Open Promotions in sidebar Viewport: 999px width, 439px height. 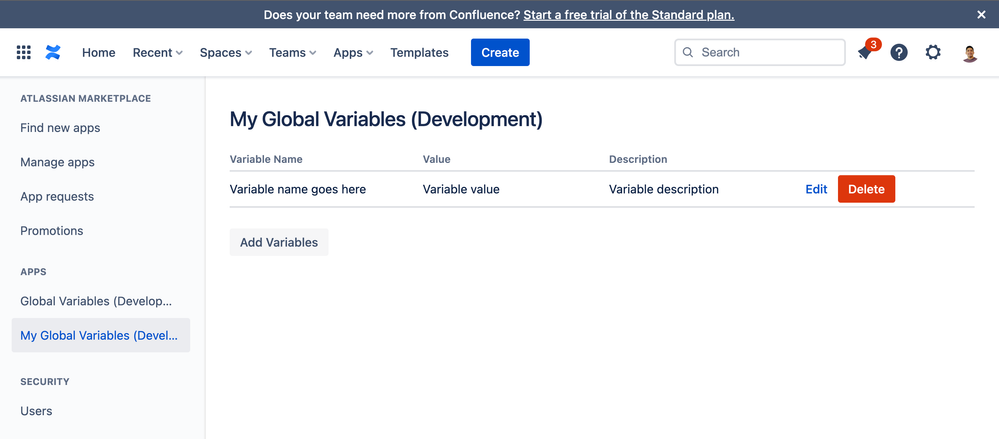coord(52,231)
